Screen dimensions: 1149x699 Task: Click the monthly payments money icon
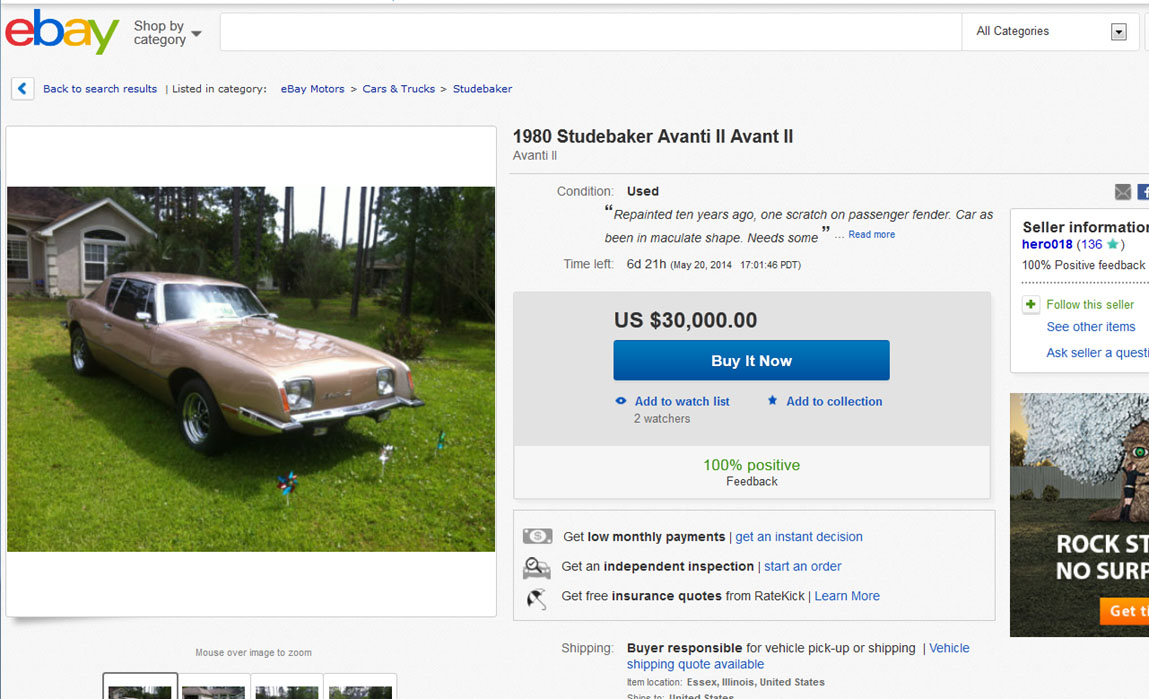[537, 537]
